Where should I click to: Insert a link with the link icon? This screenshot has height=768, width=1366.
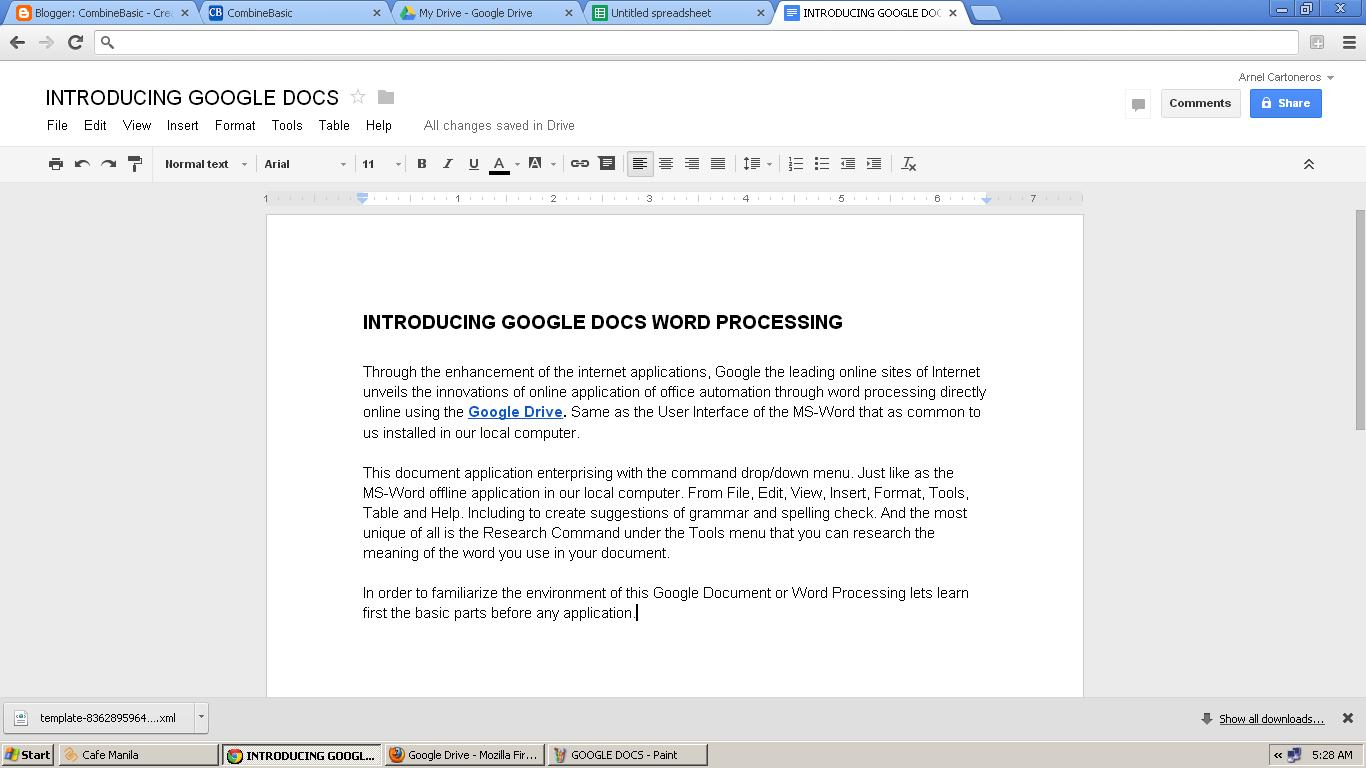580,164
